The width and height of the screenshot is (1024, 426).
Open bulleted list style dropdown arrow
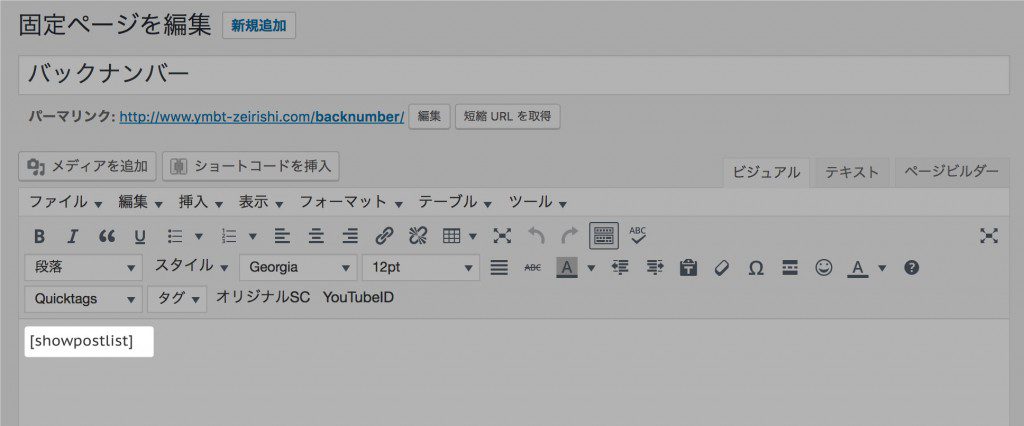pos(199,236)
